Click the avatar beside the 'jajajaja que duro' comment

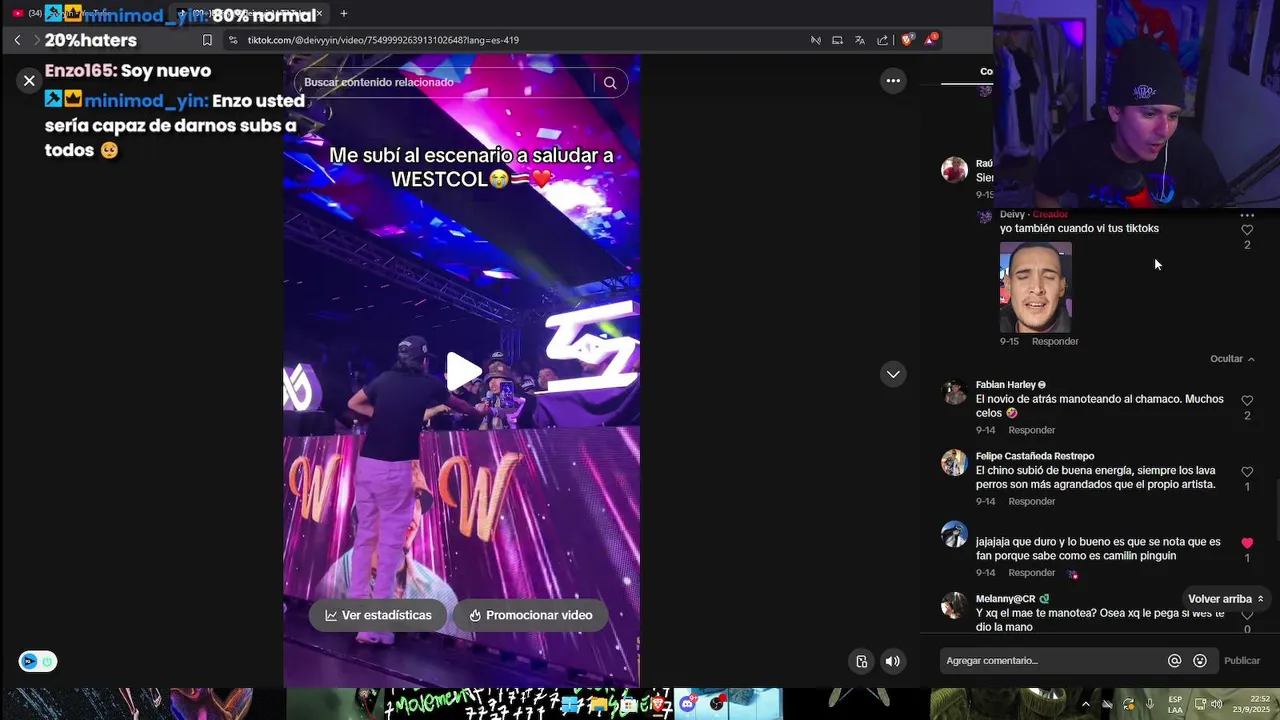[x=954, y=534]
